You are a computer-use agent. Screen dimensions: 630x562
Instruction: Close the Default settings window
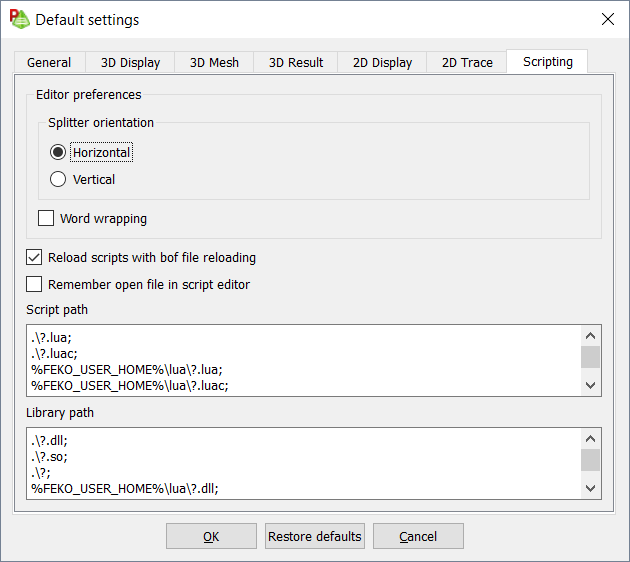click(608, 19)
